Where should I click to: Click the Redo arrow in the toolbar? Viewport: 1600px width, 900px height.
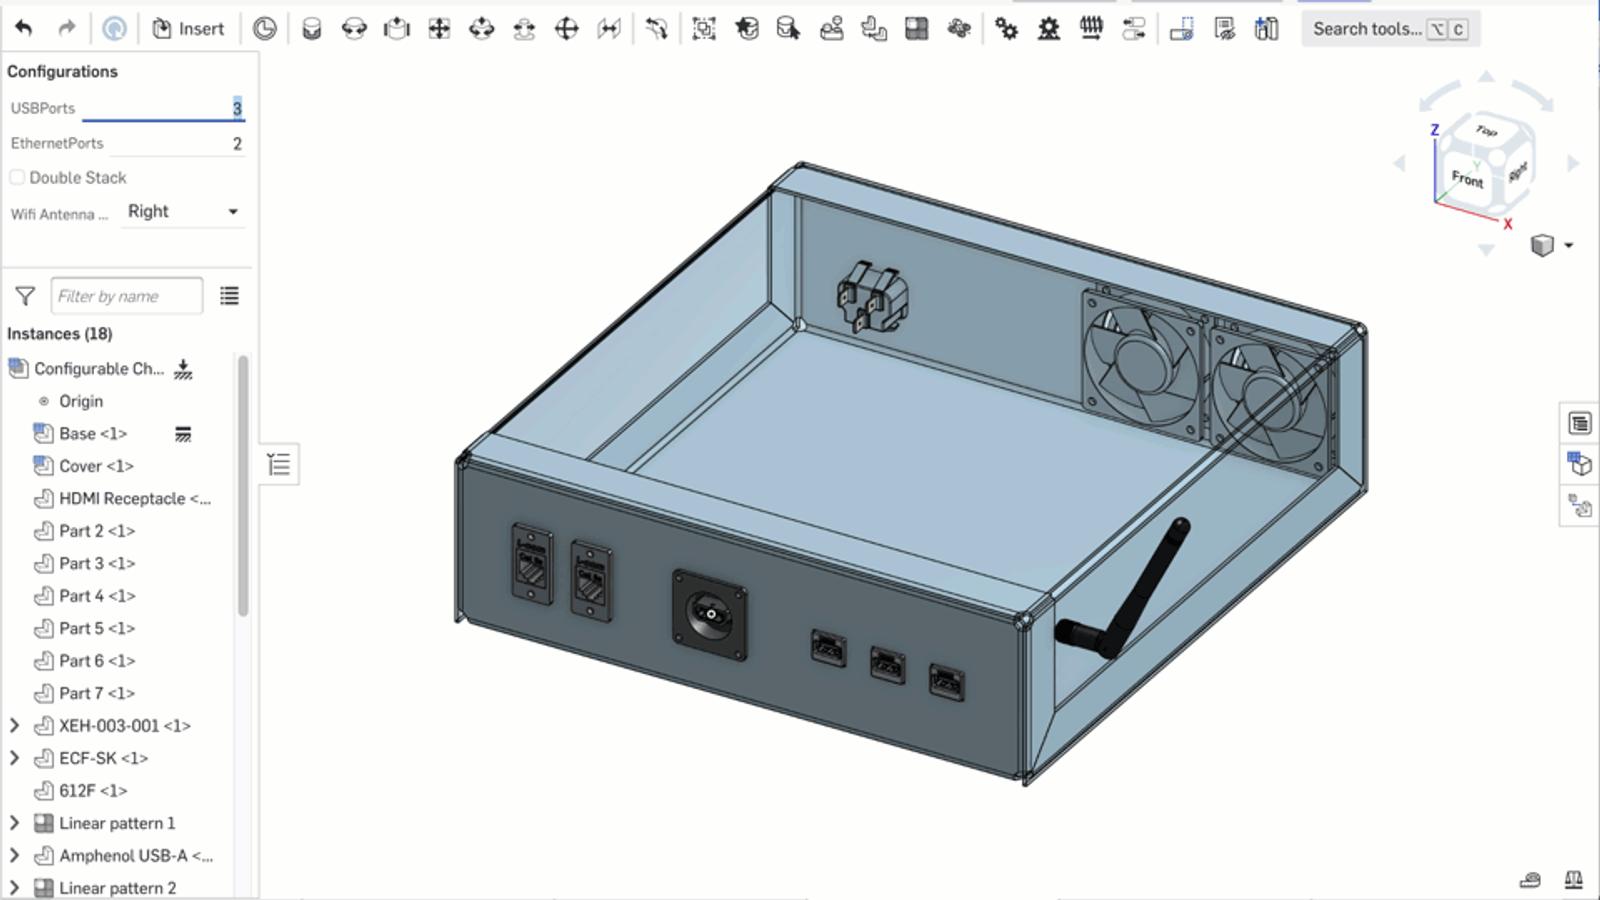pyautogui.click(x=66, y=29)
